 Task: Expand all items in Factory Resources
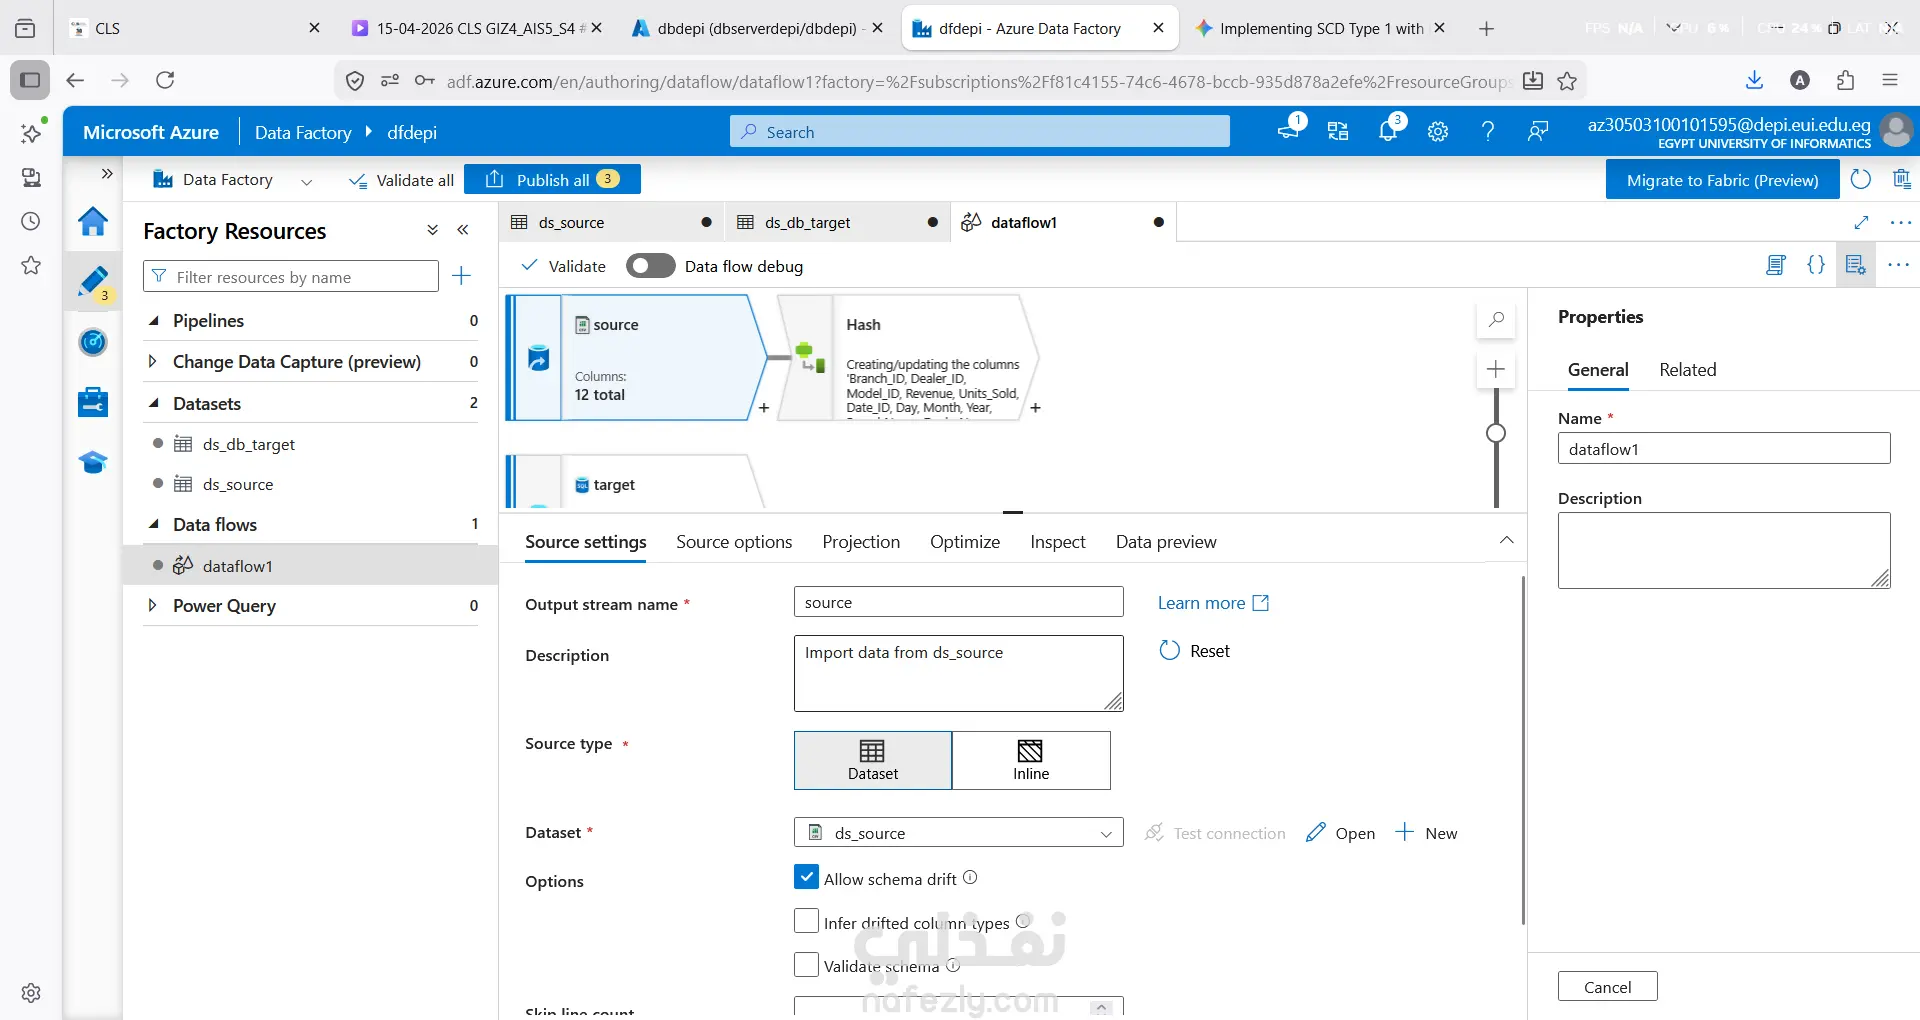click(432, 230)
